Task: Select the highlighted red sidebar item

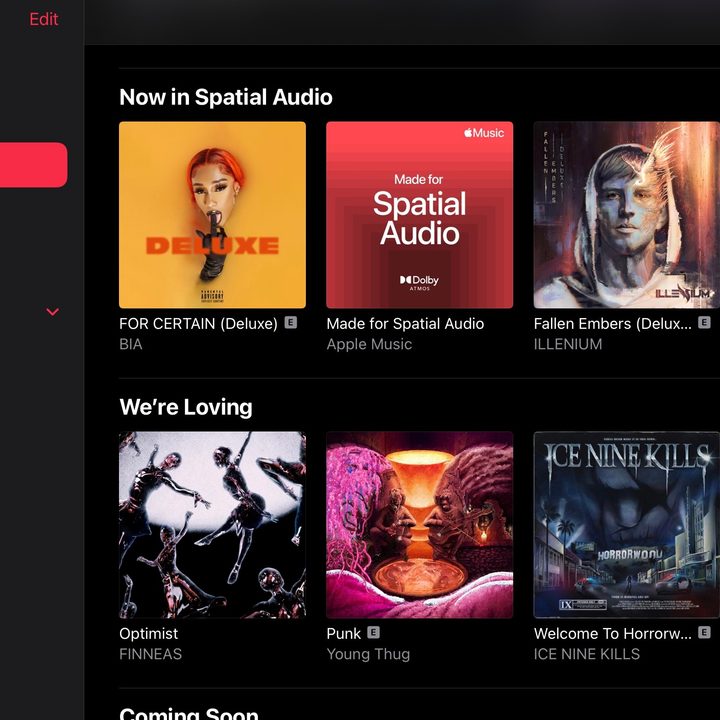Action: coord(34,165)
